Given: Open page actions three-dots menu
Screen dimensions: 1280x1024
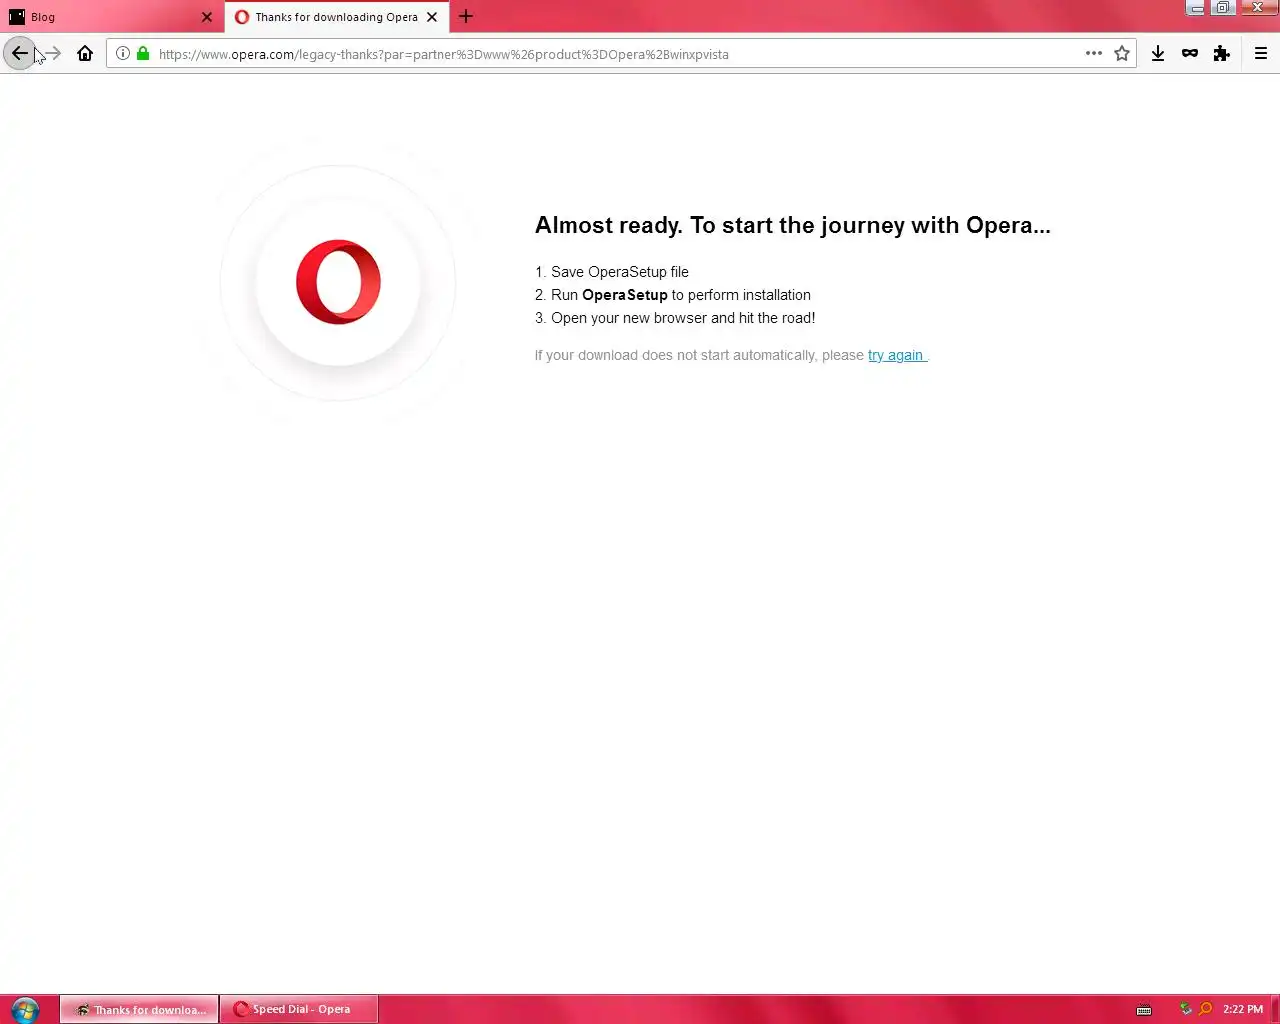Looking at the screenshot, I should click(1094, 54).
